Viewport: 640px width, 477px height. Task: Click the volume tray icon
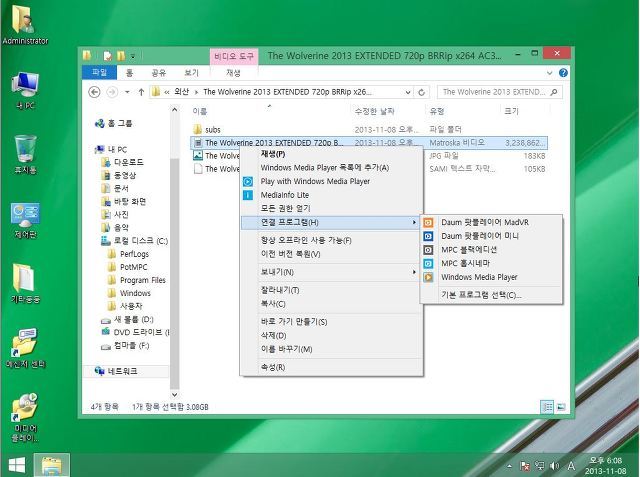pyautogui.click(x=554, y=466)
